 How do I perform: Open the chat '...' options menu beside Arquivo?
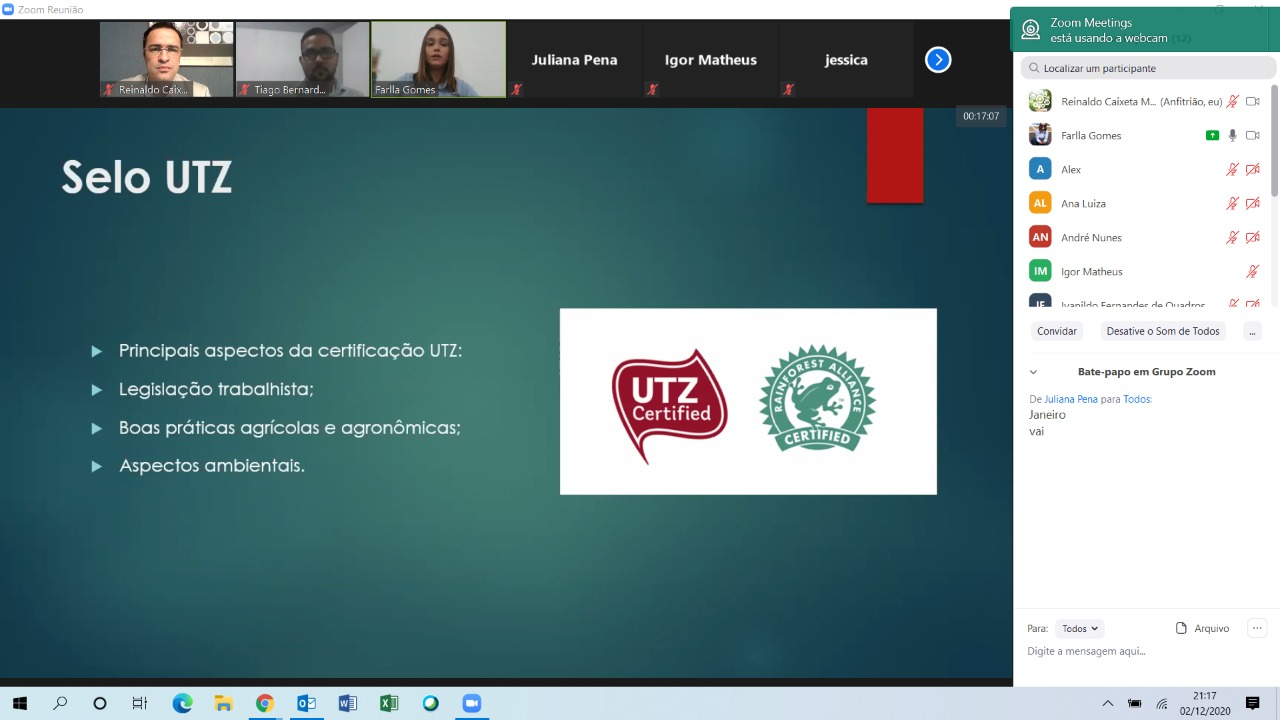click(1257, 628)
